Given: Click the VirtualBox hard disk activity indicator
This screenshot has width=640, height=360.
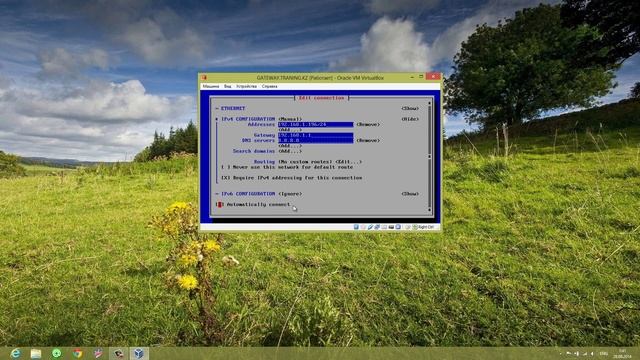Looking at the screenshot, I should [356, 227].
